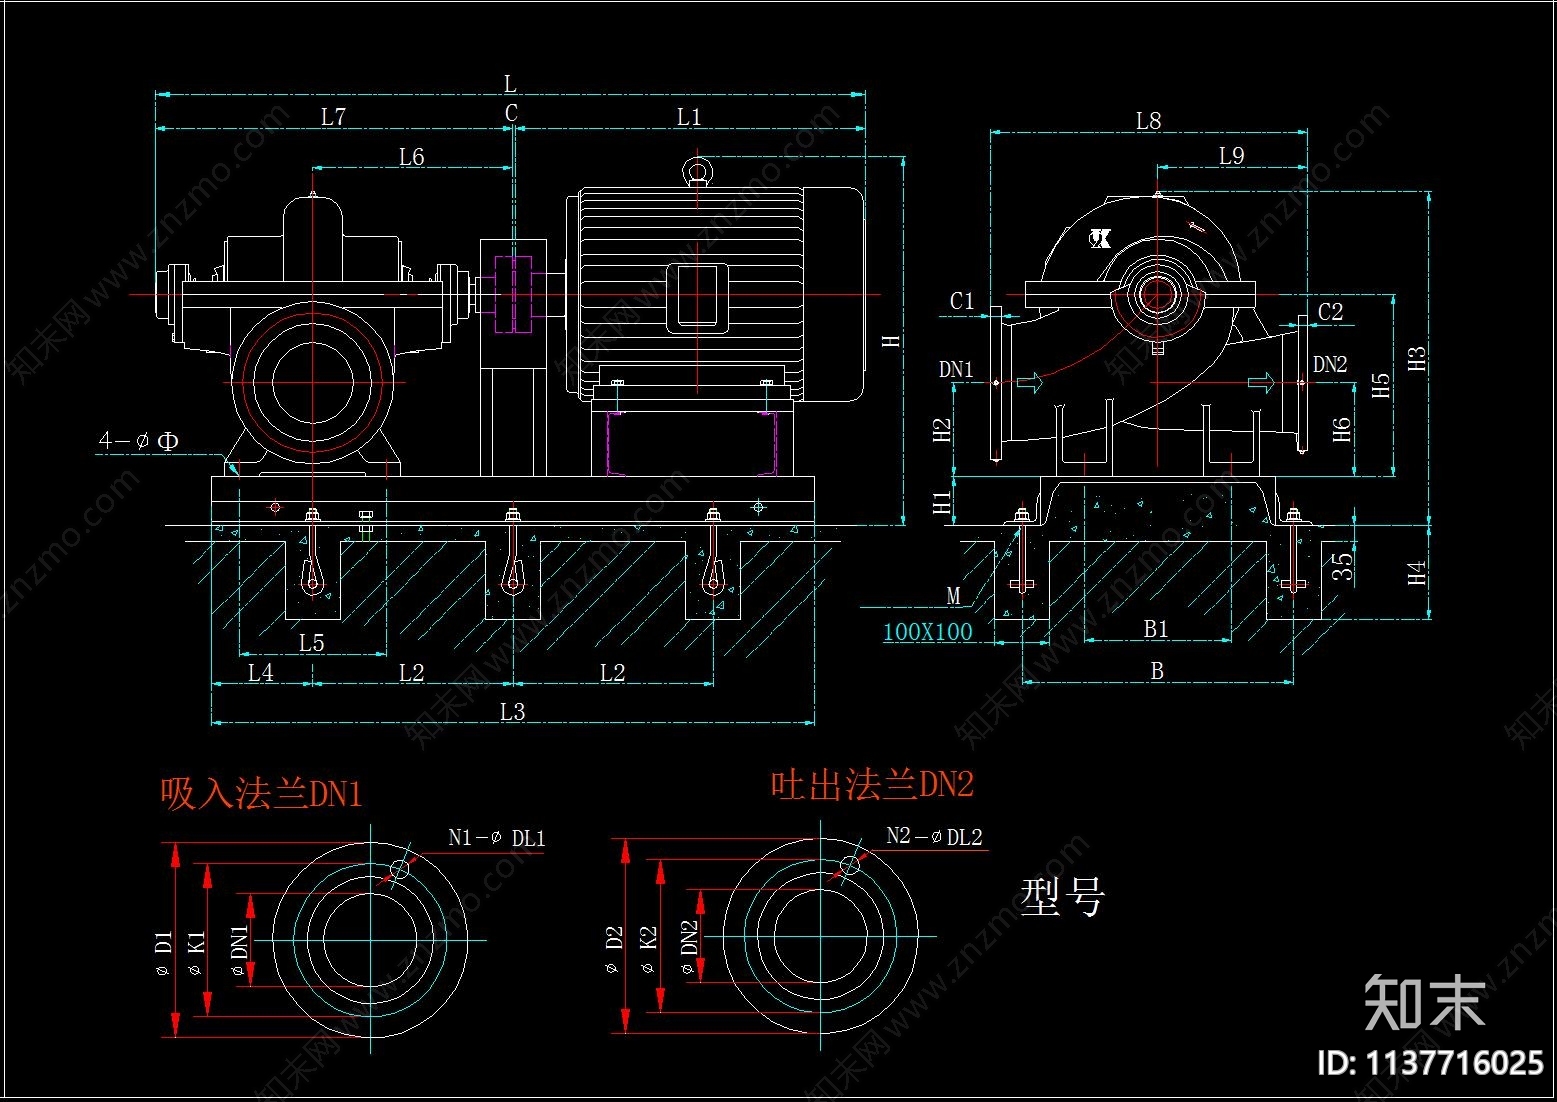
Task: Select the L3 base length label
Action: click(513, 712)
